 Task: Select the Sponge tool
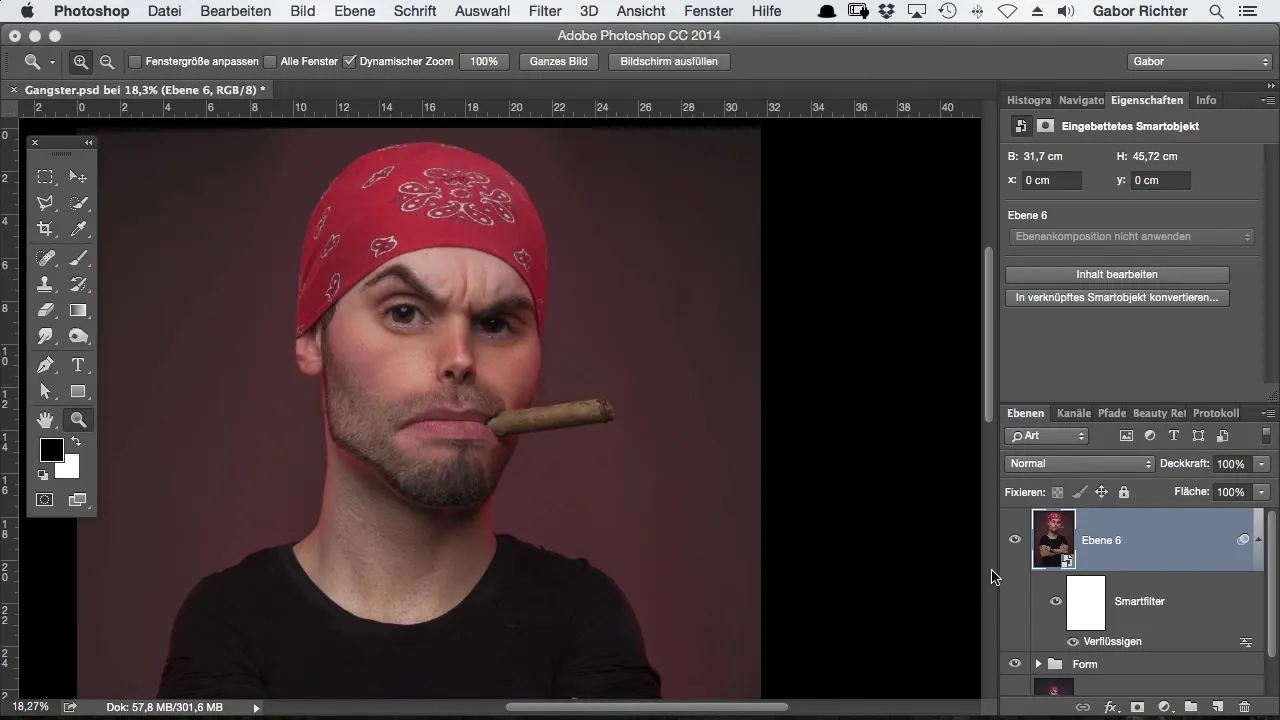pos(78,337)
